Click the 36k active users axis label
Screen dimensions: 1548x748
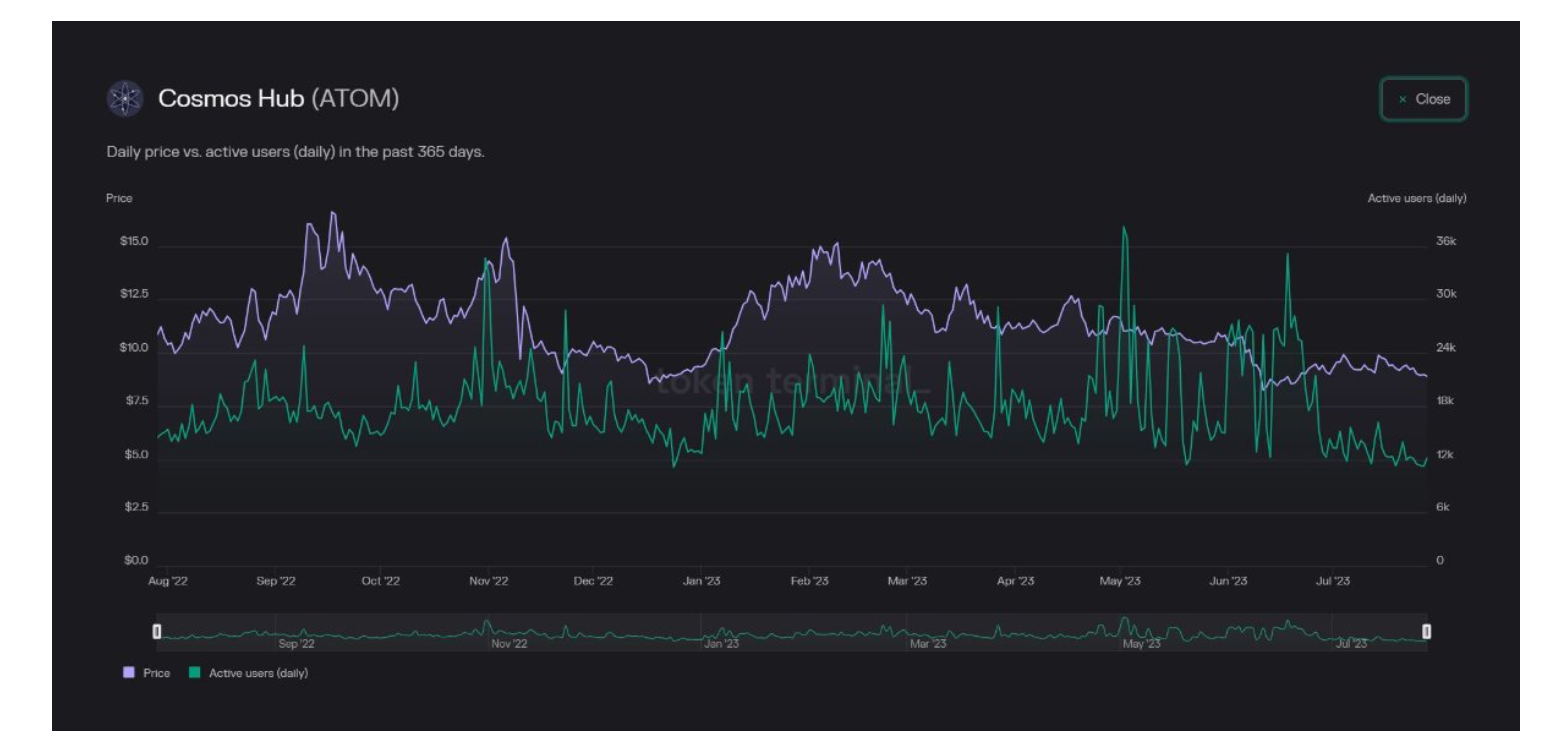point(1444,242)
